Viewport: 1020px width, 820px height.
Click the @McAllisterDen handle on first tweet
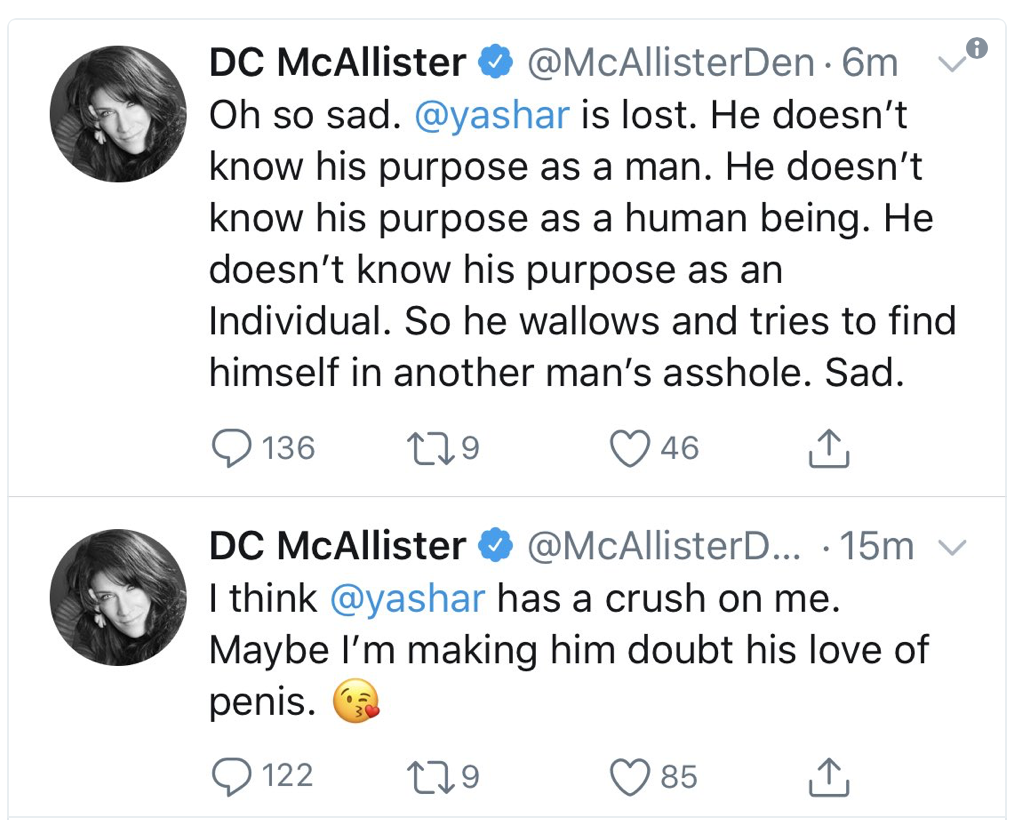pos(670,64)
